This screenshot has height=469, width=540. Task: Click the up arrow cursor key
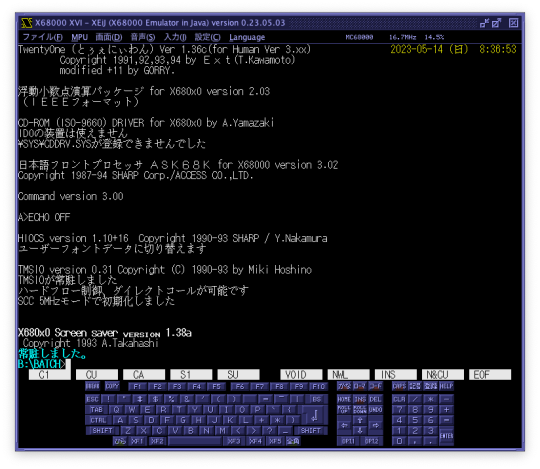coord(360,420)
